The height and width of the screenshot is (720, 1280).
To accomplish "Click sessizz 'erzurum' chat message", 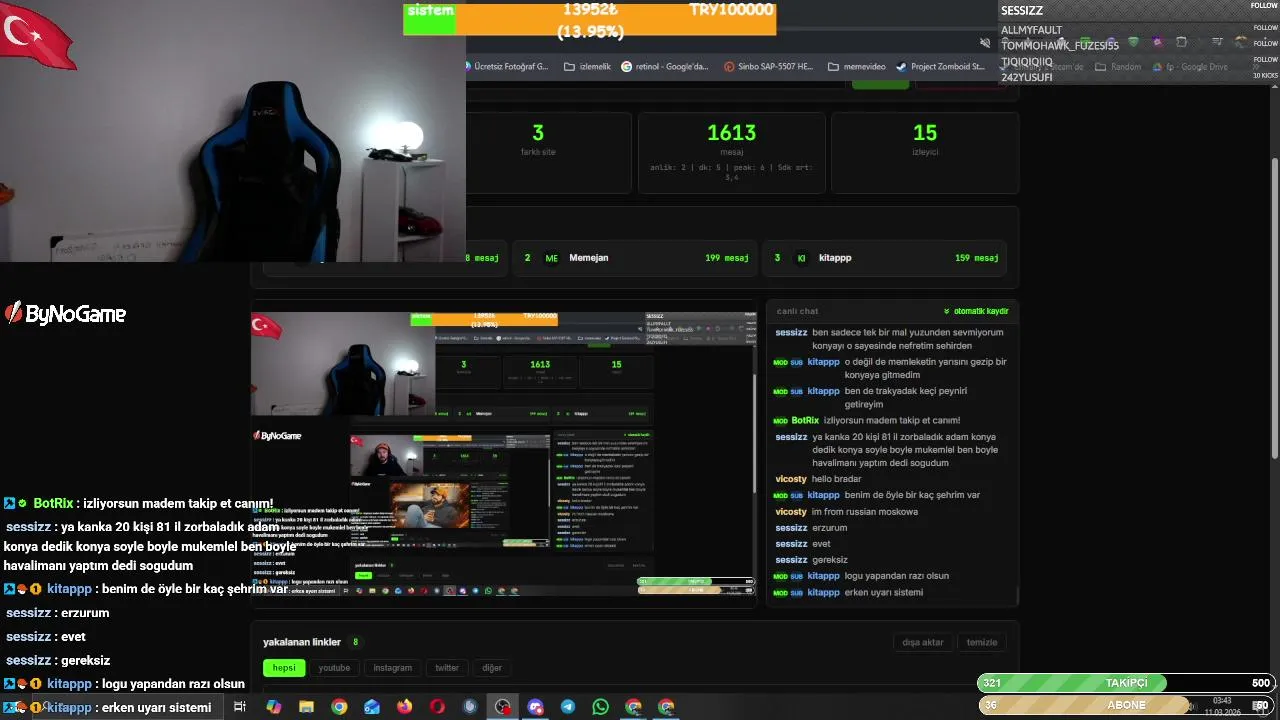I will tap(811, 528).
